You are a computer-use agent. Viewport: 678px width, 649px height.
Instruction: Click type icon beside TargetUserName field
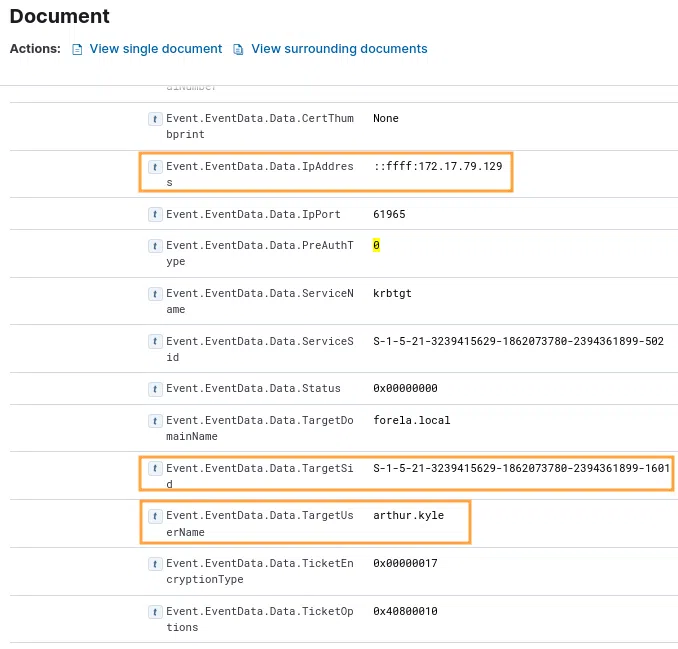point(155,515)
